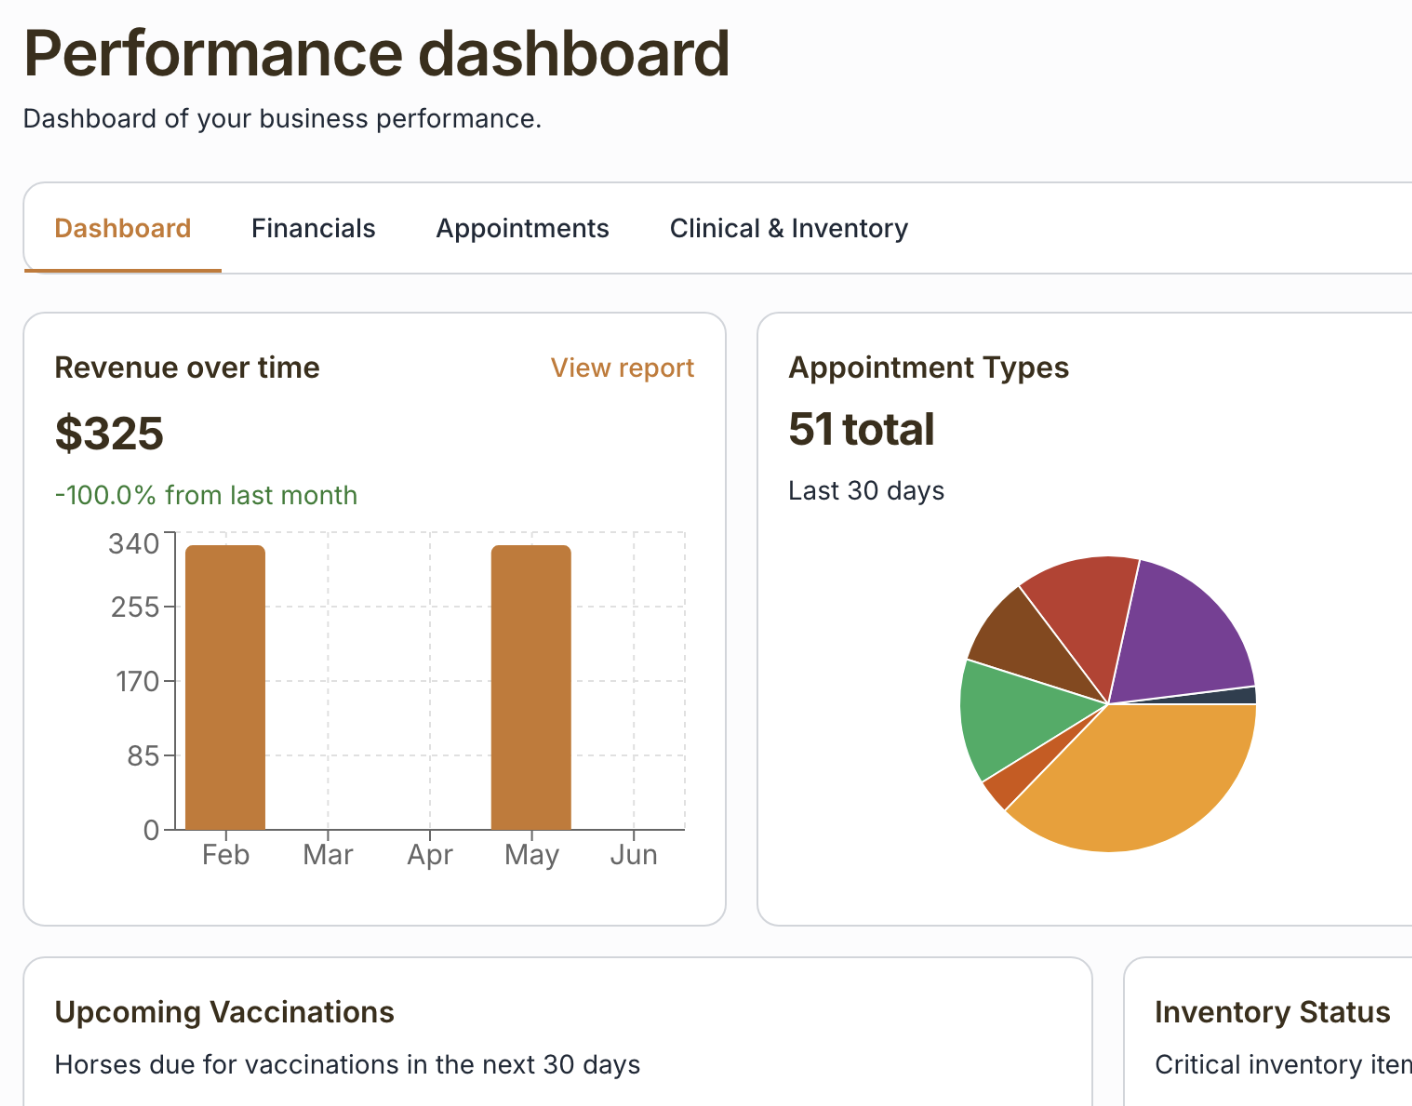Click the 'Last 30 days' label
Viewport: 1412px width, 1106px height.
click(866, 491)
